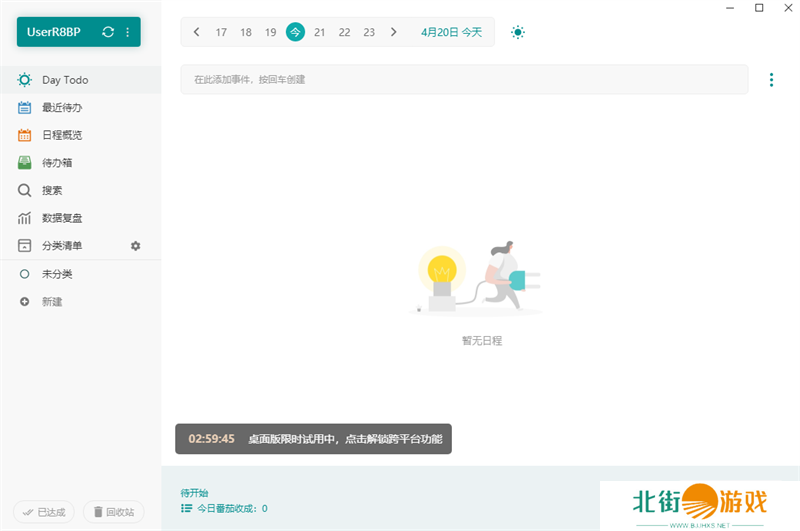Select date 21 in the date strip
Screen dimensions: 800x531
pos(320,32)
